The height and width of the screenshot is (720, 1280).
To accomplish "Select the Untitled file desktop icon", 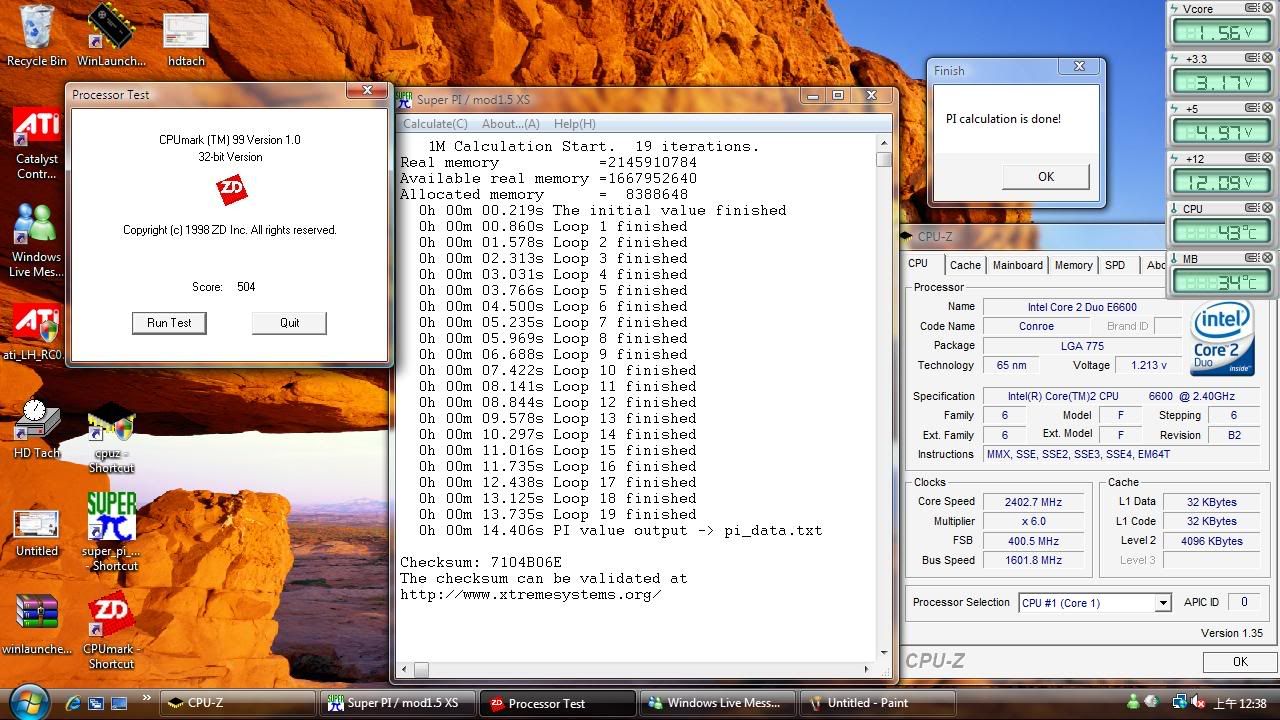I will point(37,533).
